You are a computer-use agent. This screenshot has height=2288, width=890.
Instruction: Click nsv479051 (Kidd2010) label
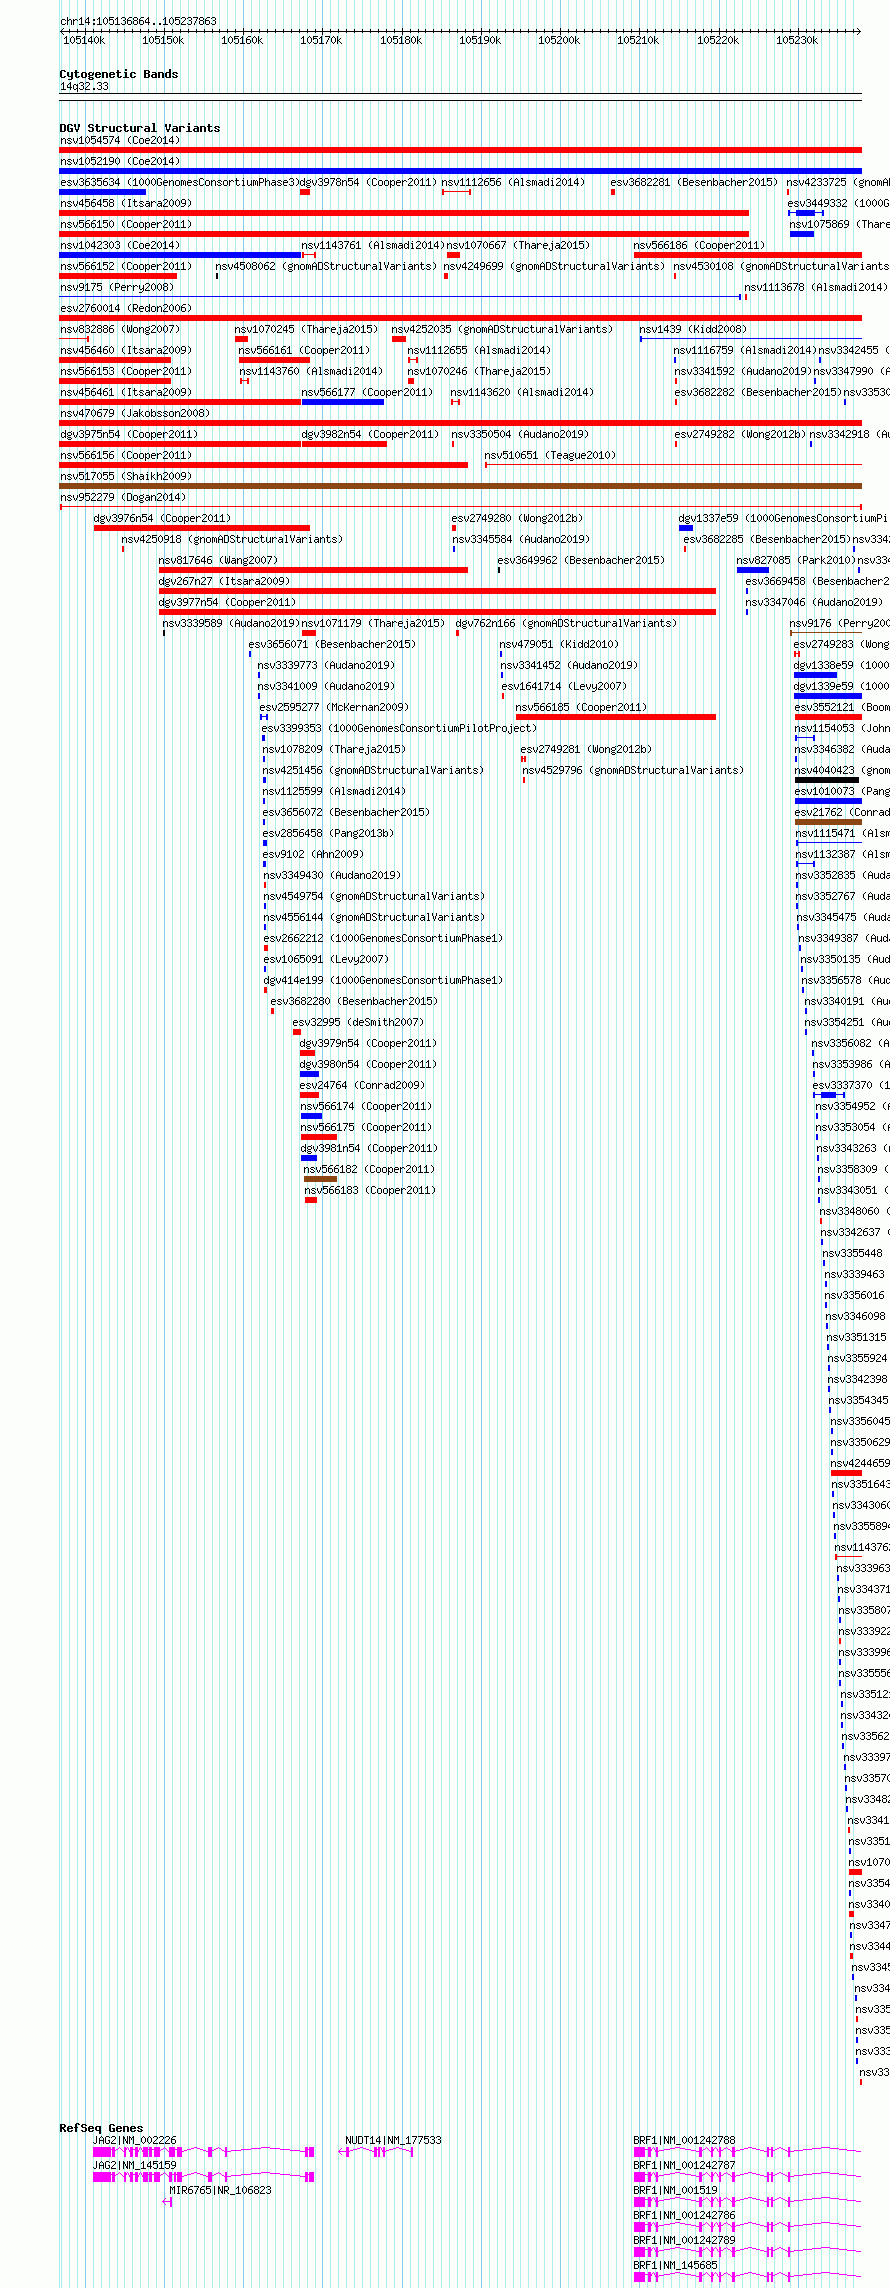[560, 644]
